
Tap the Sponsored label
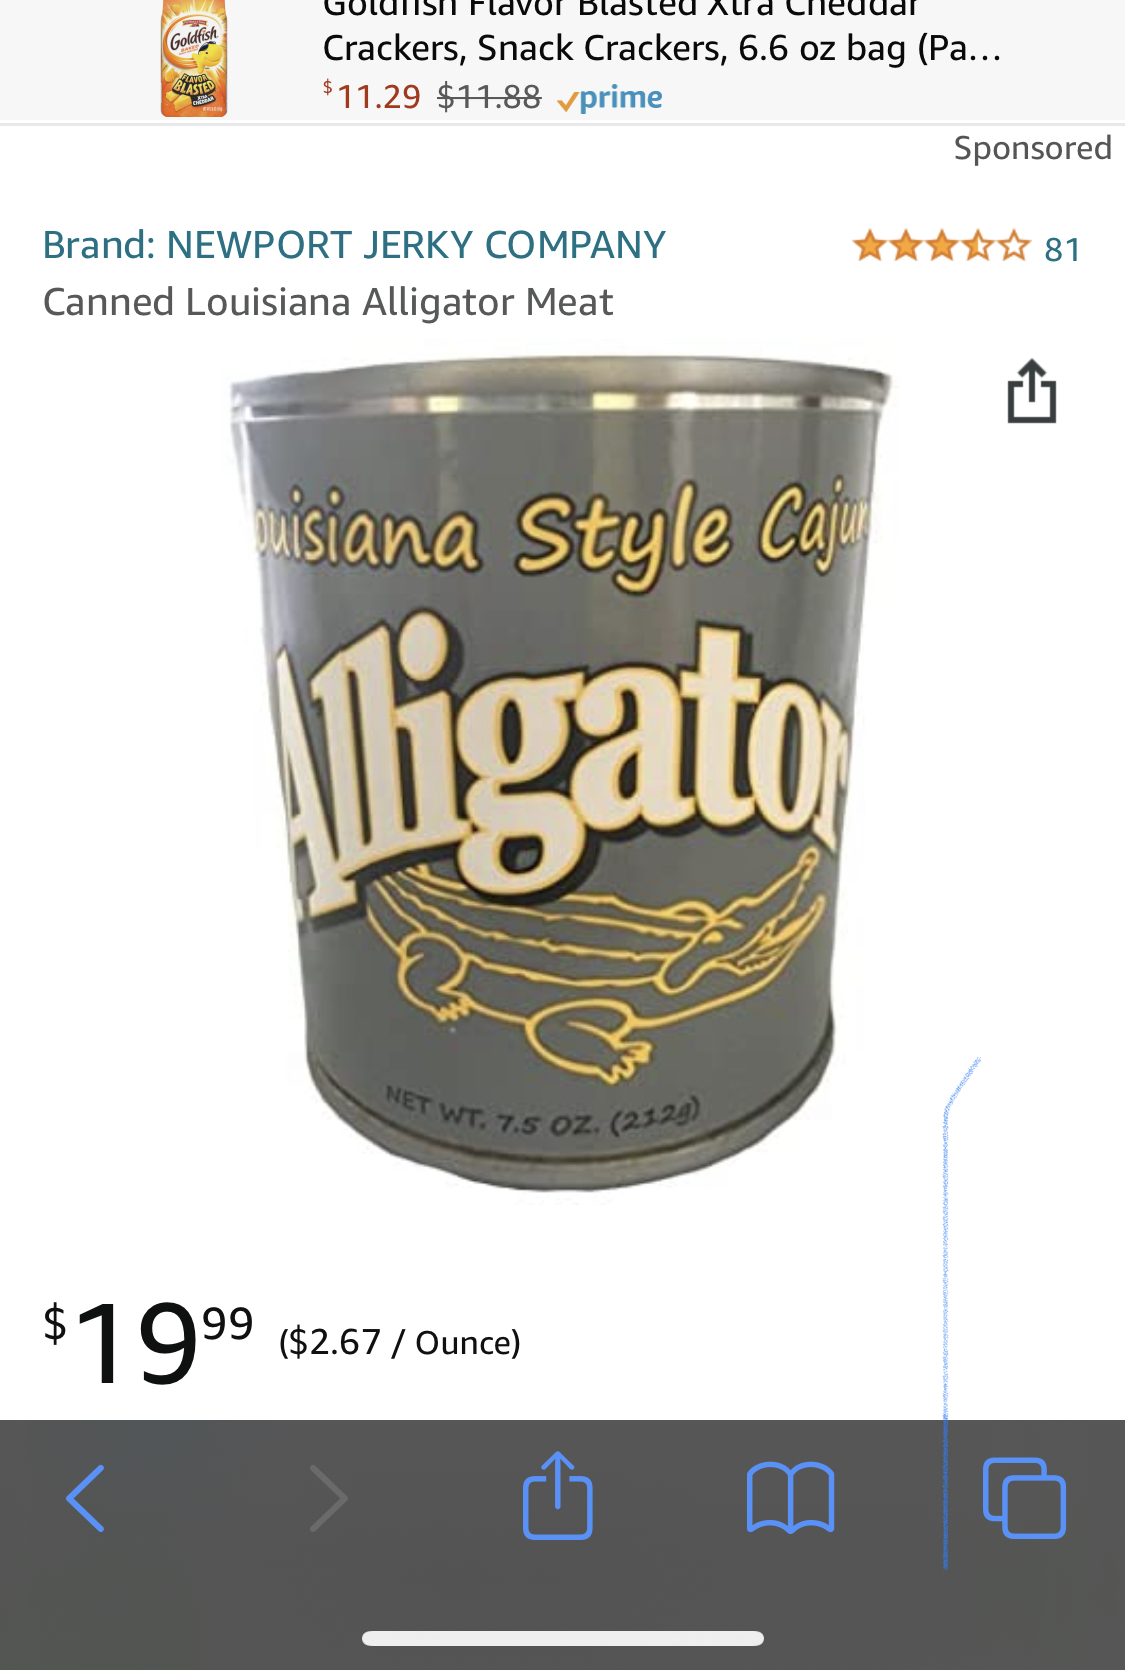1032,148
